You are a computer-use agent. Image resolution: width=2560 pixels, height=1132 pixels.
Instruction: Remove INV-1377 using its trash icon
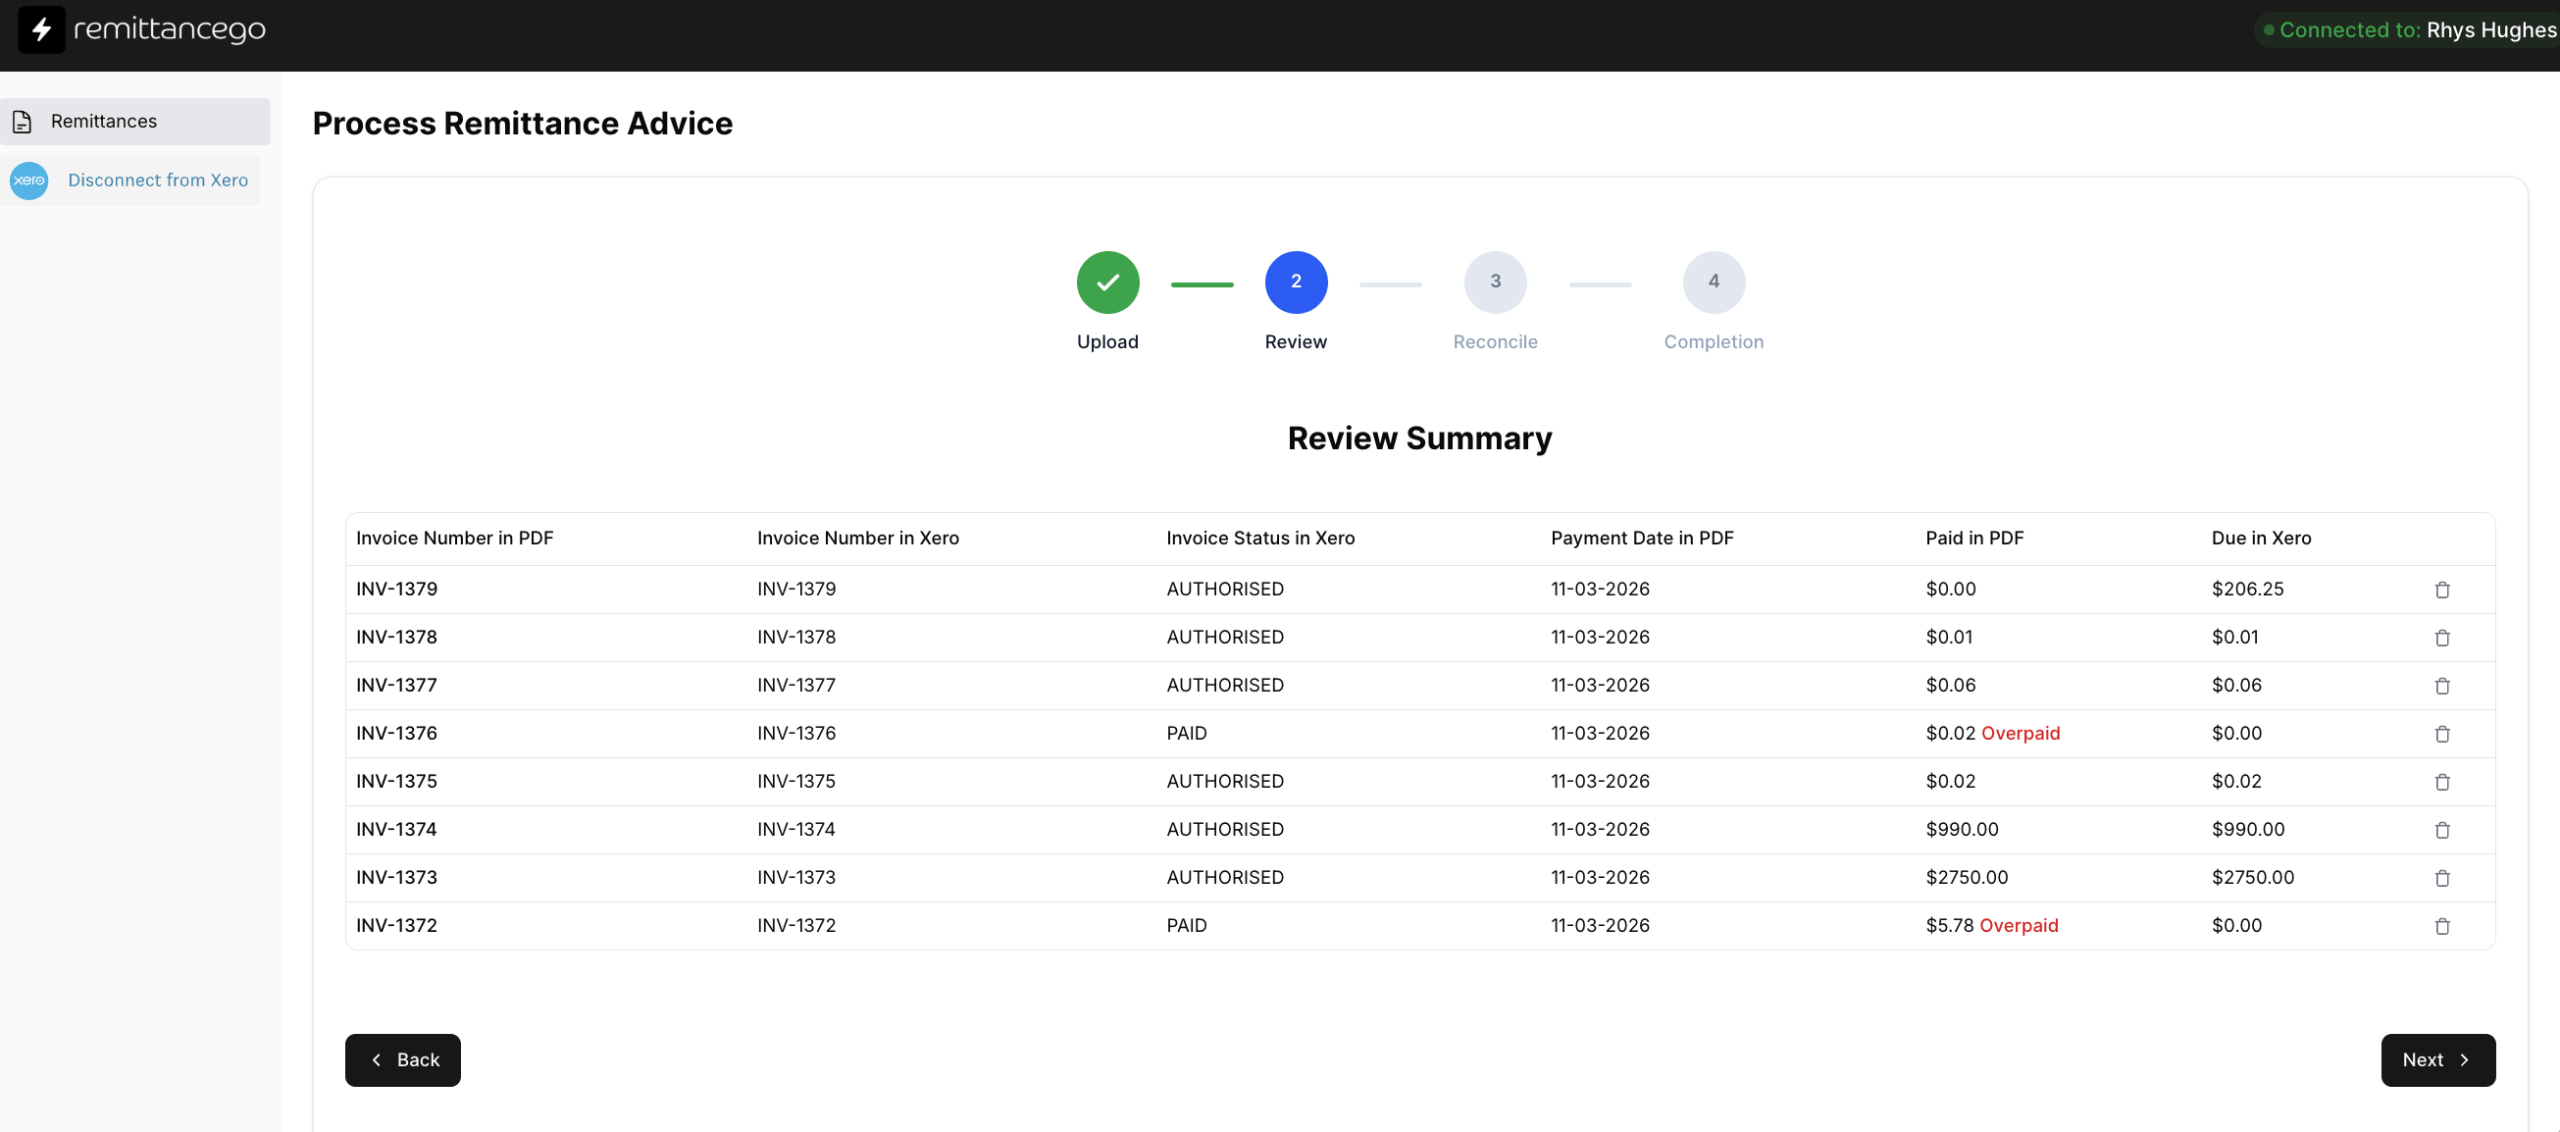pos(2441,686)
